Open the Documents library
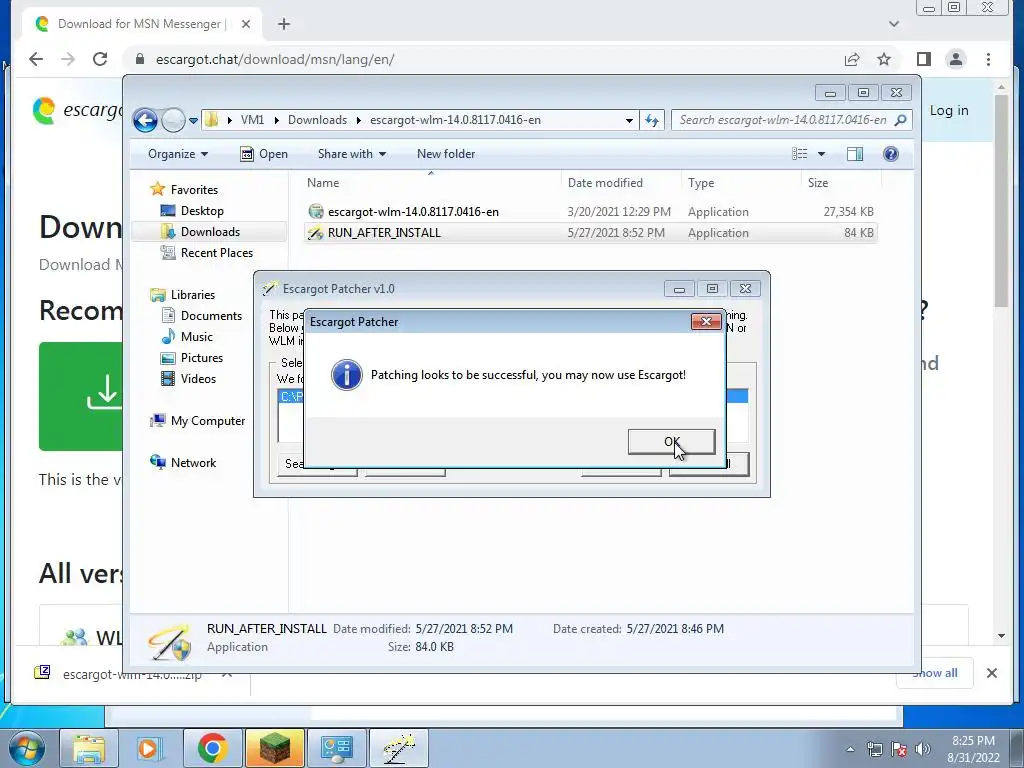 pos(211,315)
